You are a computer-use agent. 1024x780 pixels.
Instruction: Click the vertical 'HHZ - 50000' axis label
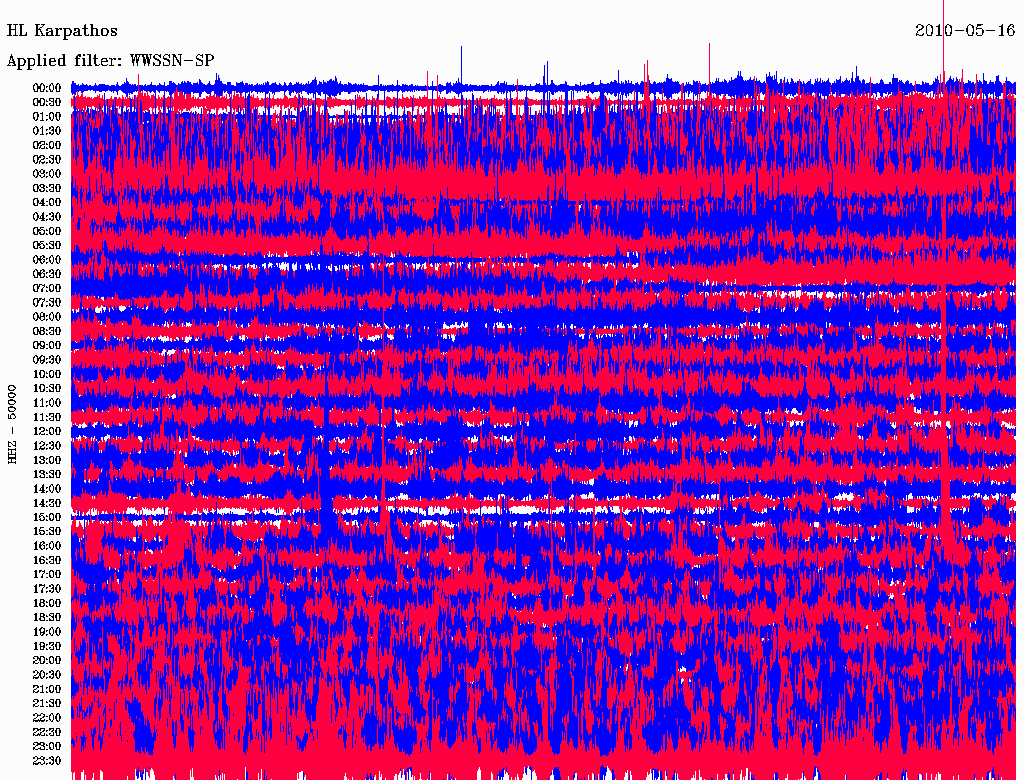(12, 424)
